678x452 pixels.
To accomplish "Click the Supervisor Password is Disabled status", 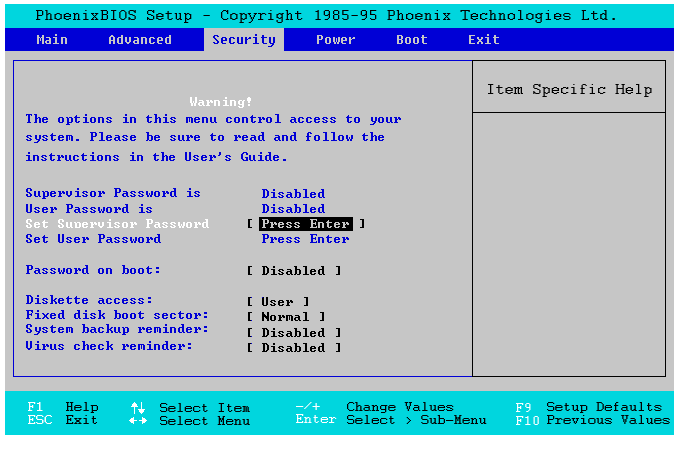I will pos(293,194).
